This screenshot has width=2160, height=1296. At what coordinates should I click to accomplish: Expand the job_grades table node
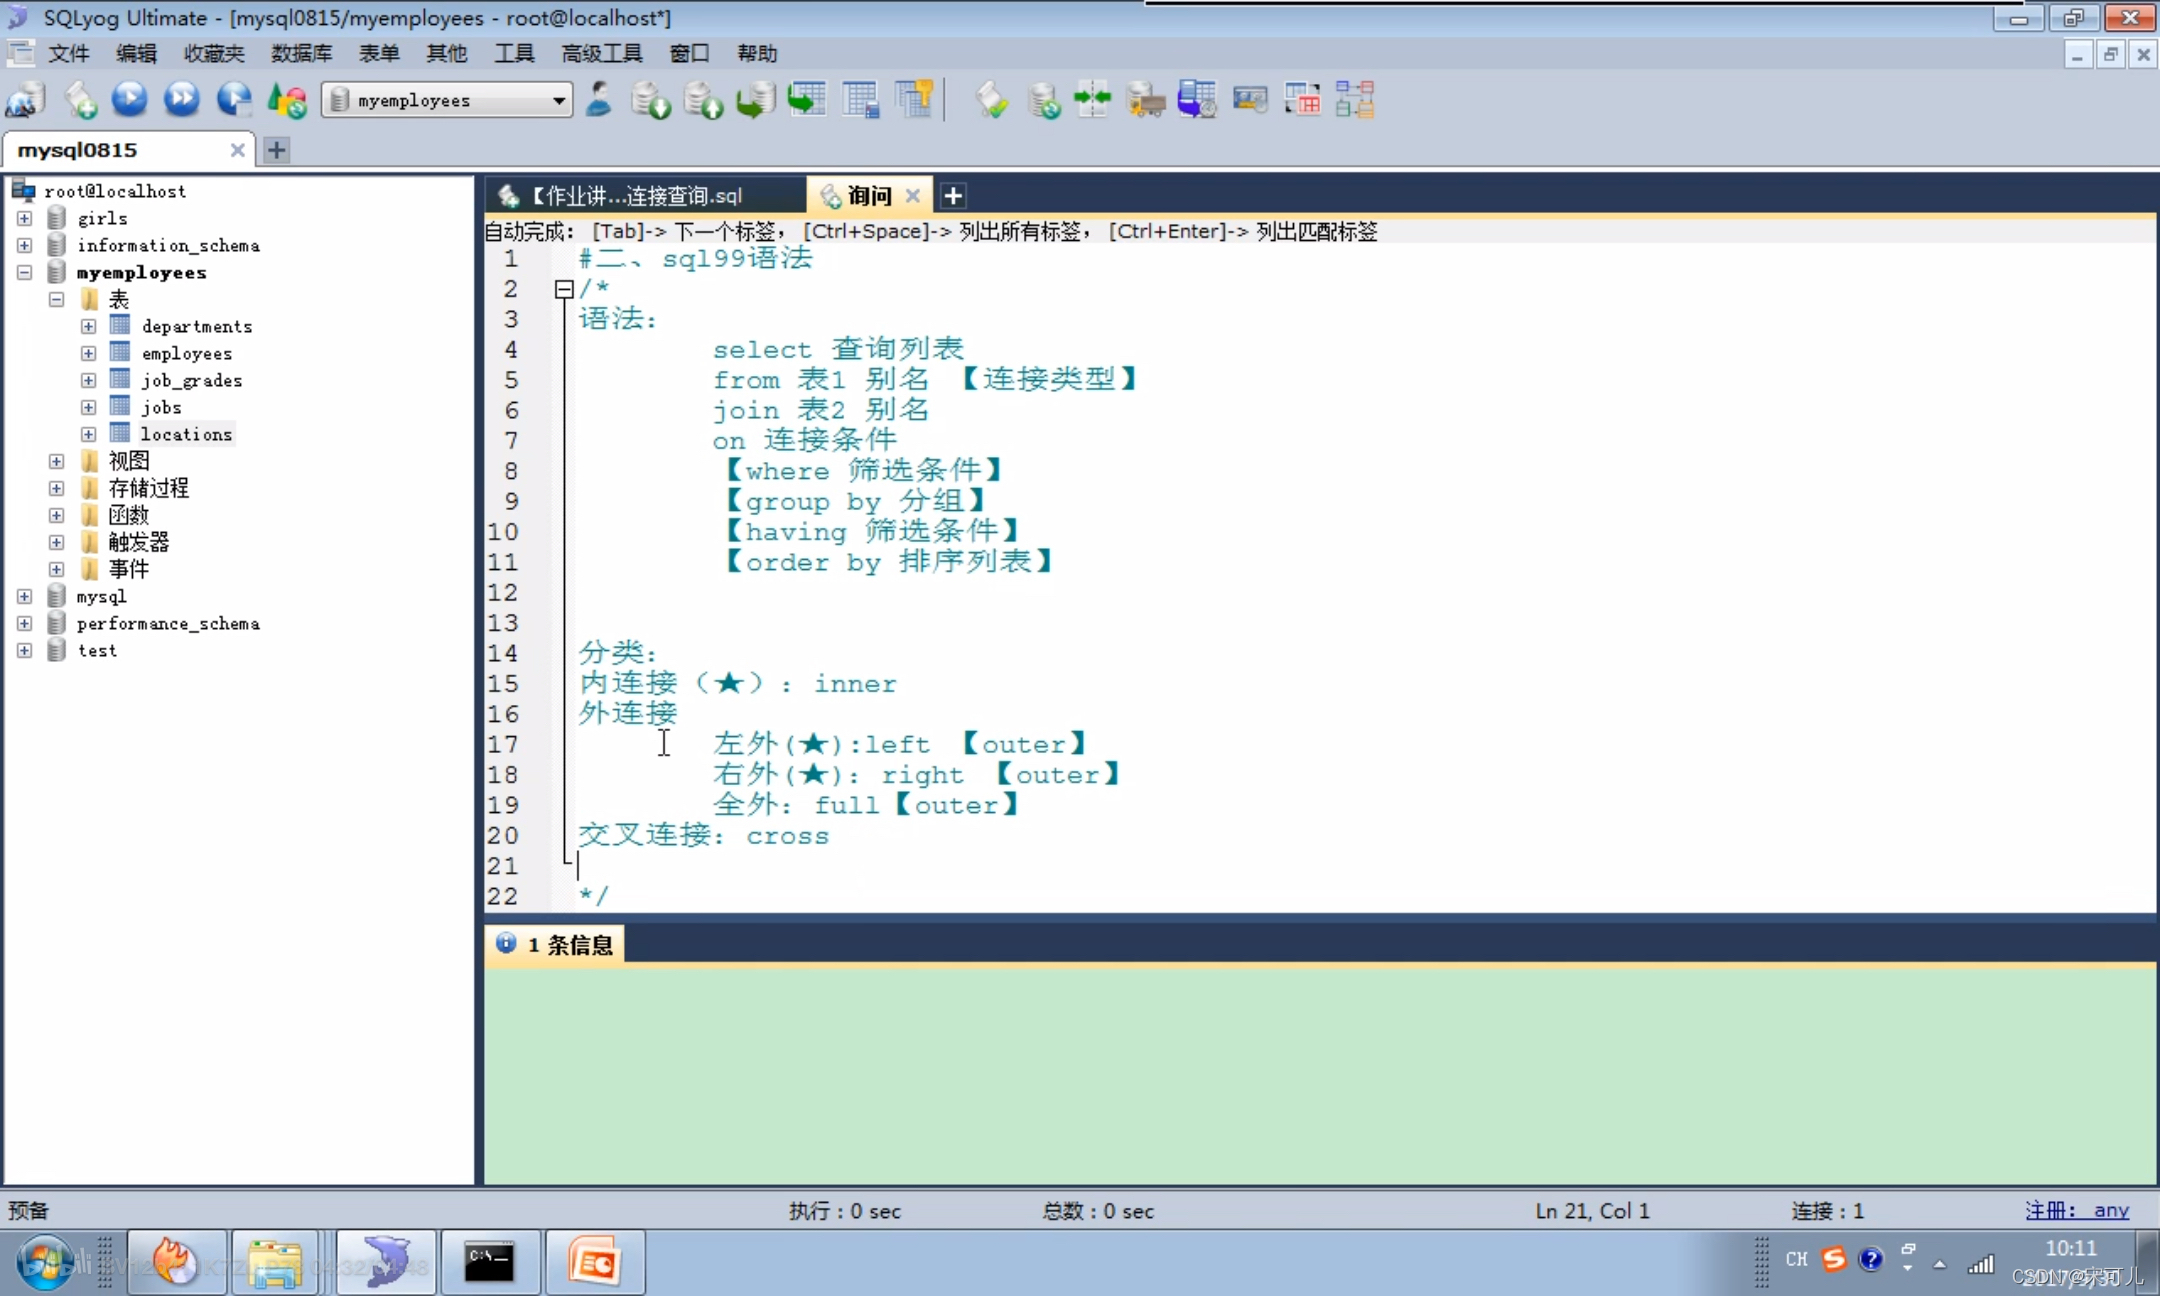pyautogui.click(x=88, y=380)
